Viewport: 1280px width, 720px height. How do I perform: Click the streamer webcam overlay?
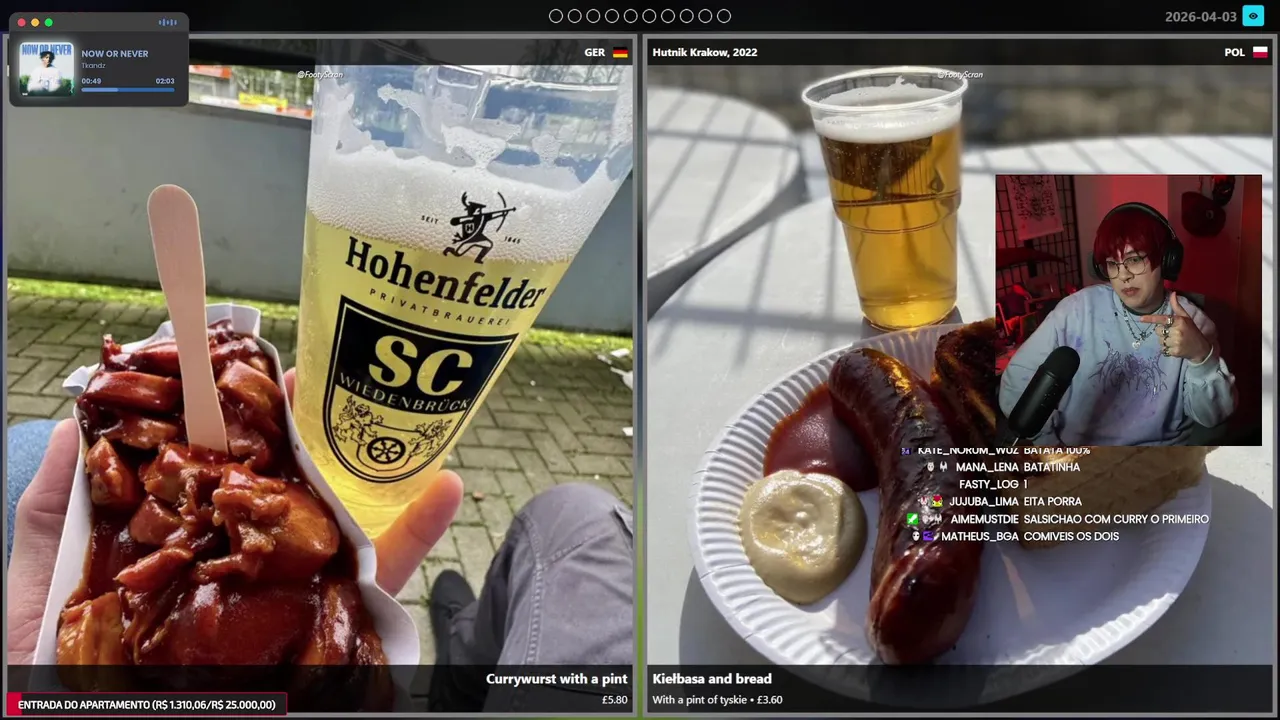(1128, 310)
